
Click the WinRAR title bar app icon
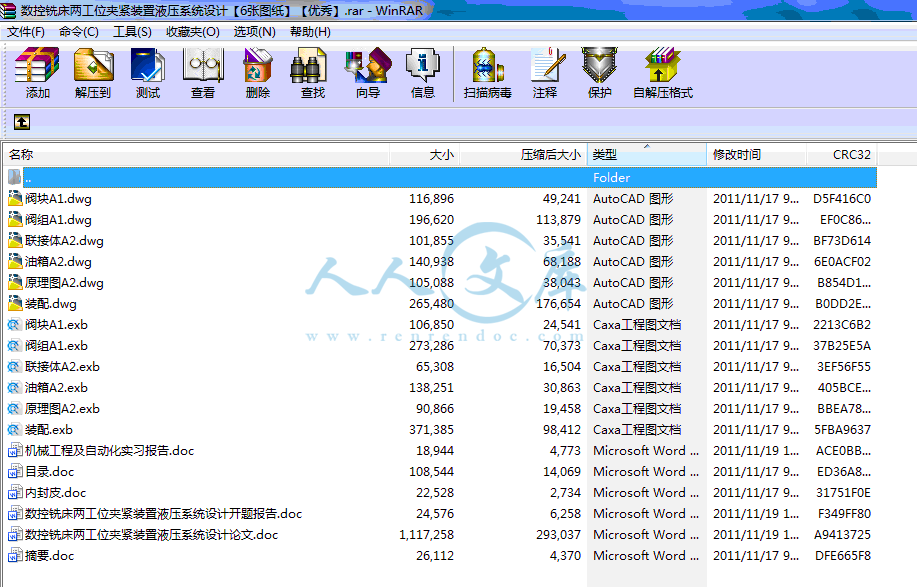8,10
